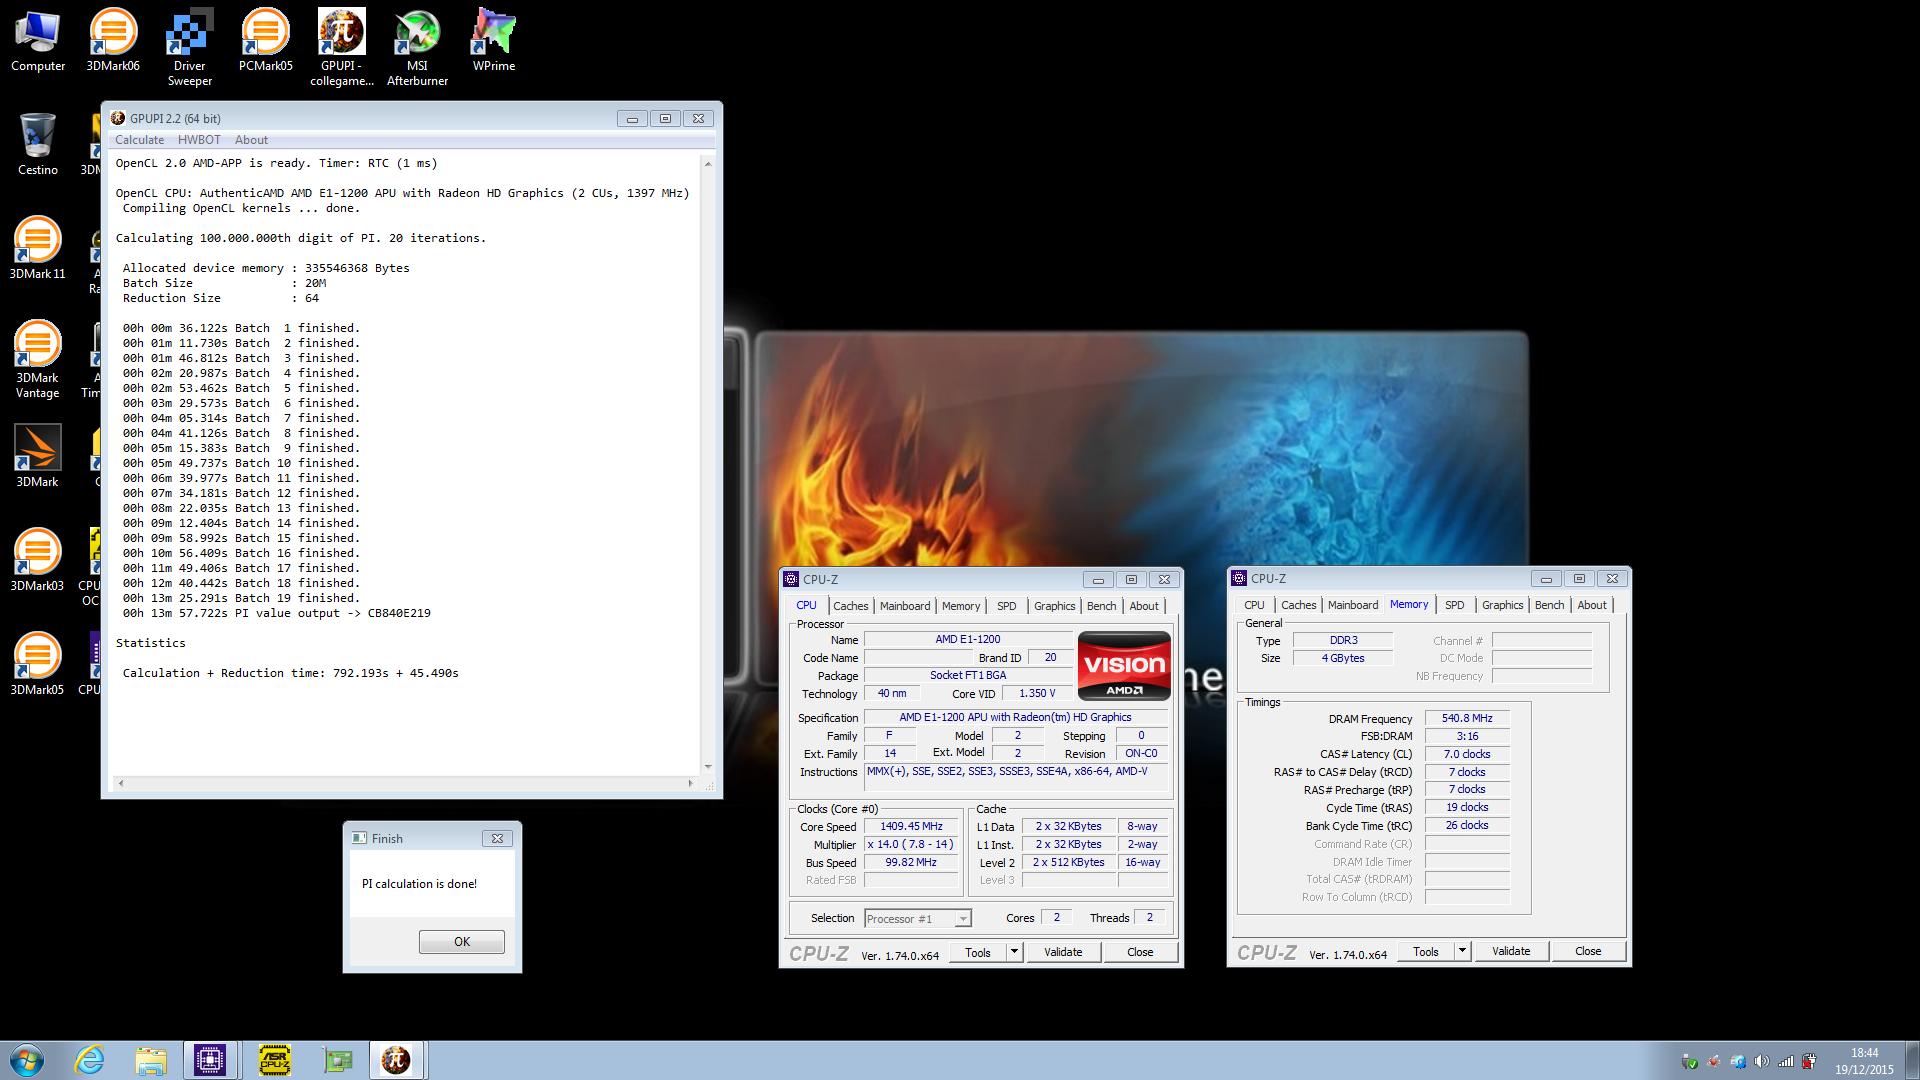Image resolution: width=1920 pixels, height=1080 pixels.
Task: Open the HWBOT menu in GPUPI
Action: click(x=199, y=140)
